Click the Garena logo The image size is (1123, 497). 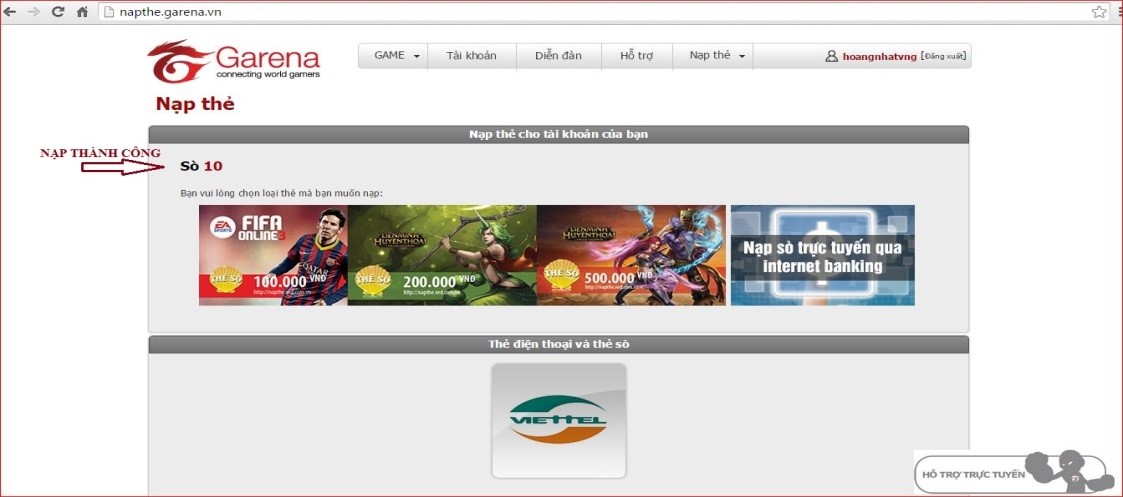point(234,61)
